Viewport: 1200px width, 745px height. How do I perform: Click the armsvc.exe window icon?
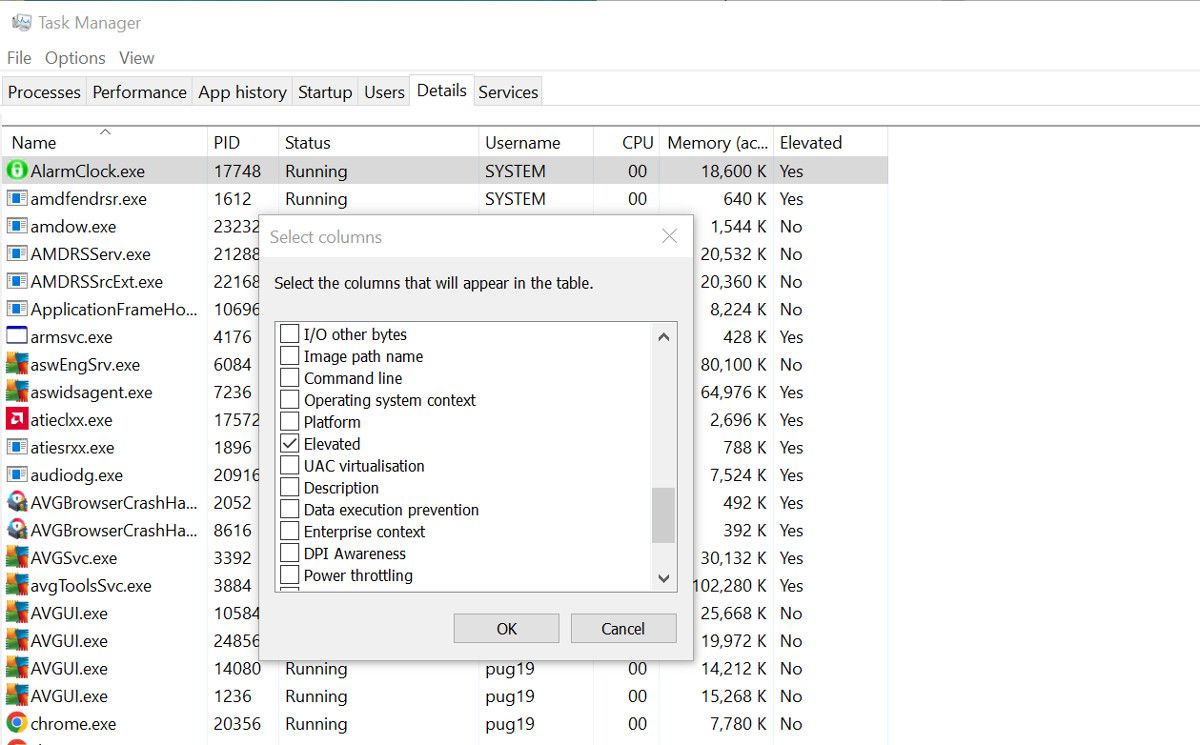[17, 337]
